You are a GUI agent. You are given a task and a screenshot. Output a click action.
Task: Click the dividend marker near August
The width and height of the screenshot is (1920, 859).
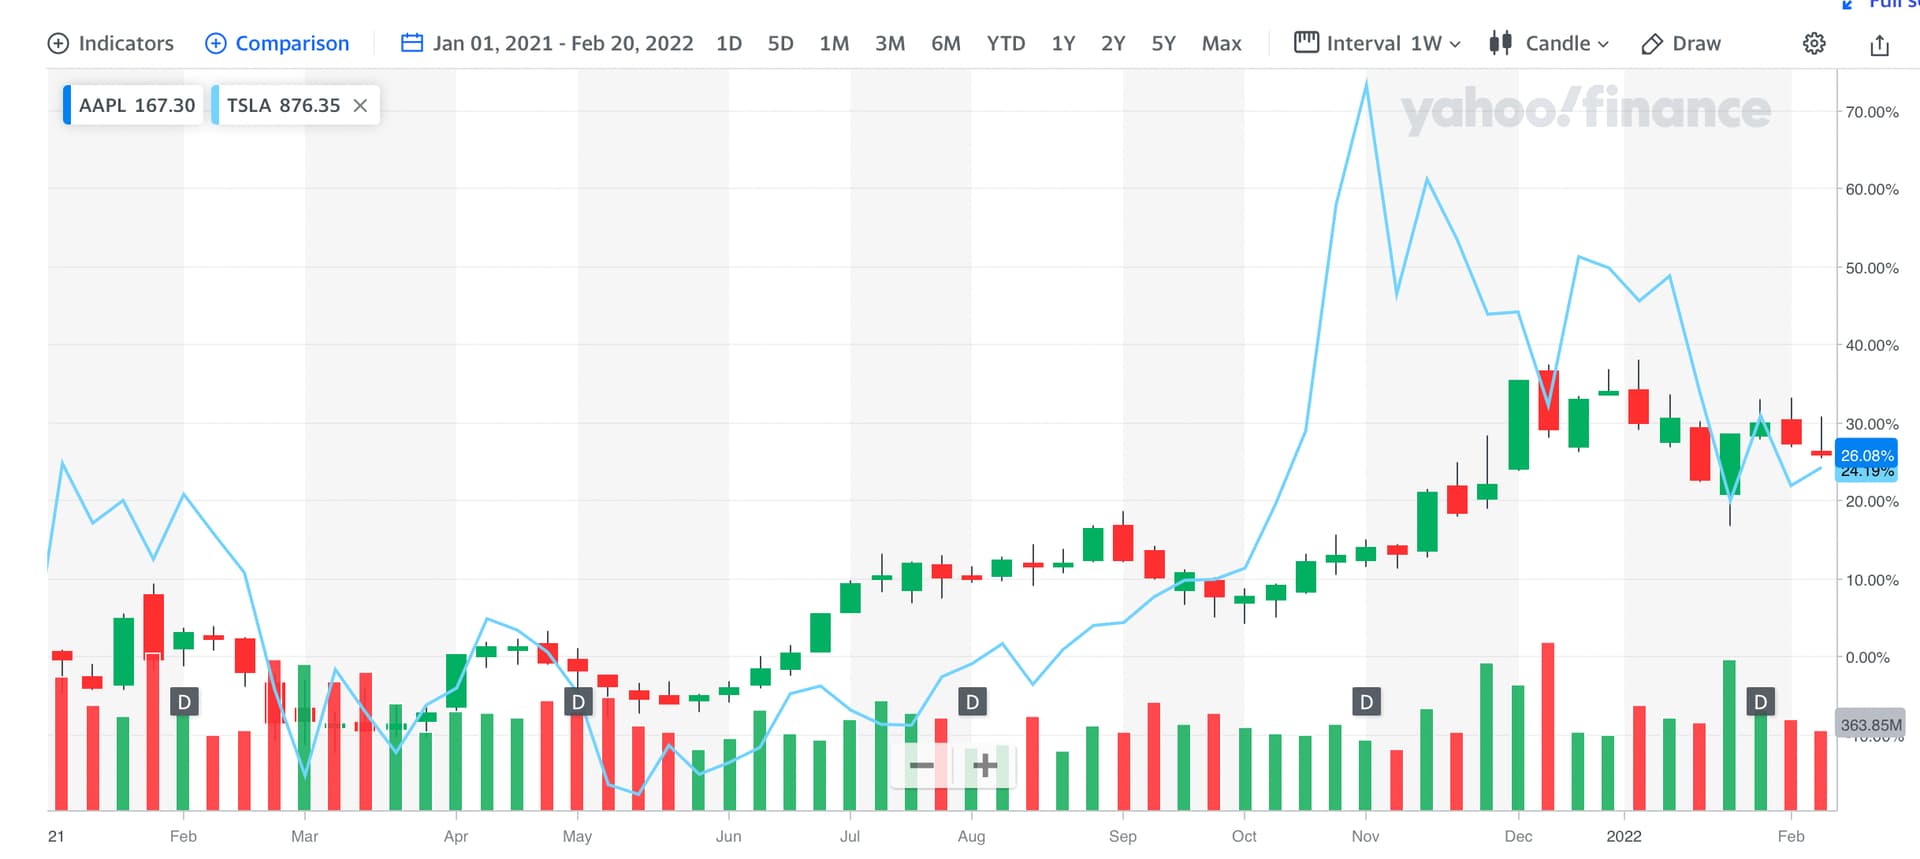(972, 702)
